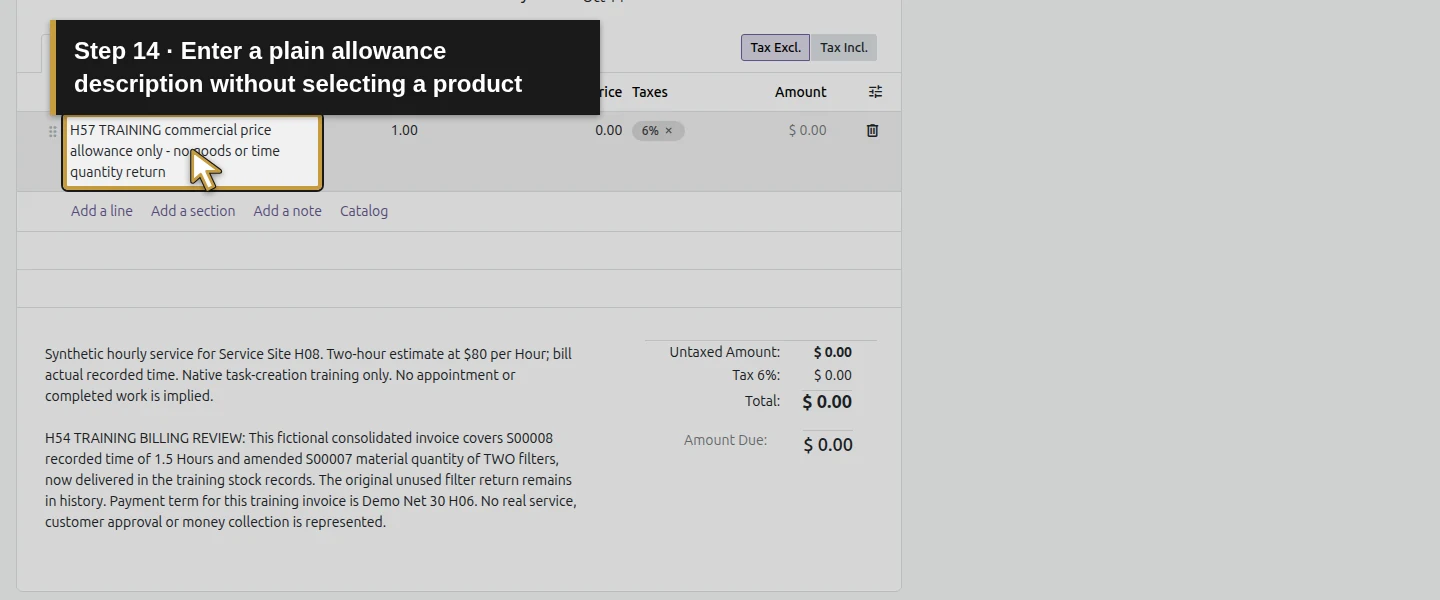1440x600 pixels.
Task: Select the quantity cell 1.00
Action: (x=404, y=130)
